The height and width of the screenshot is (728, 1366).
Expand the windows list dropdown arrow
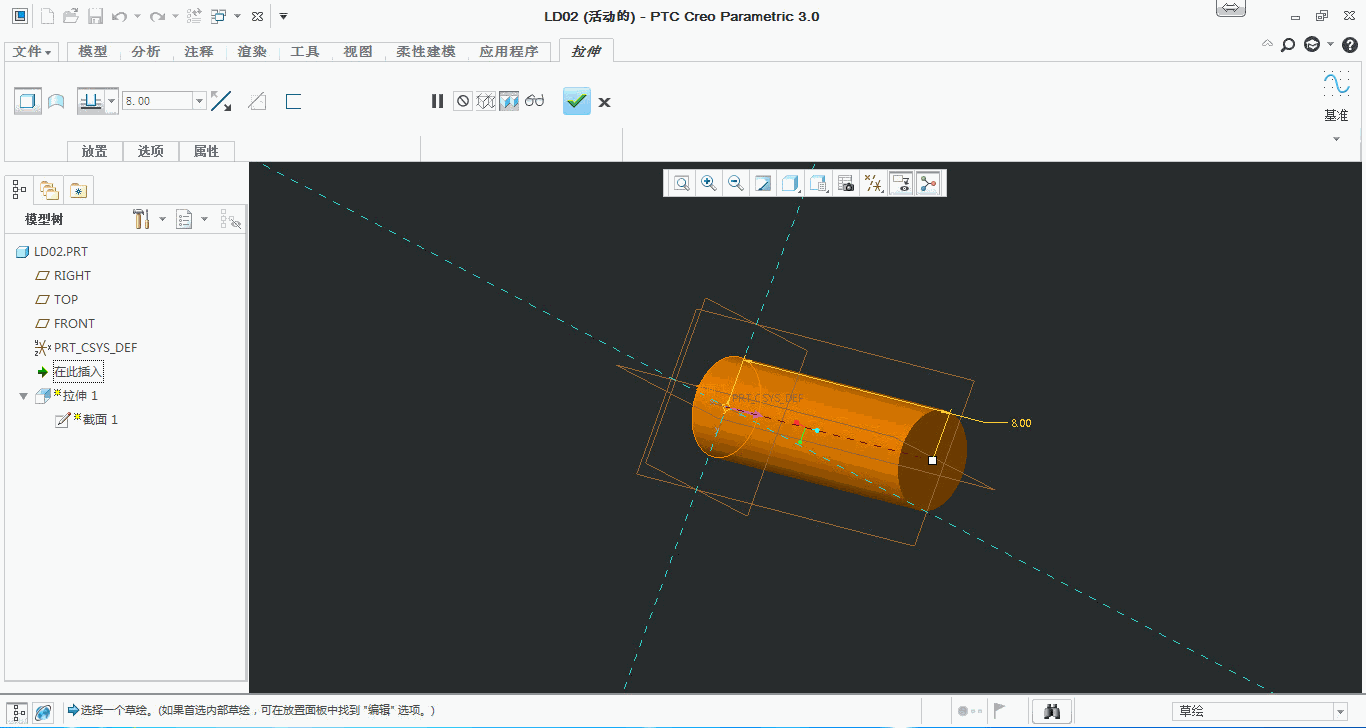[237, 17]
